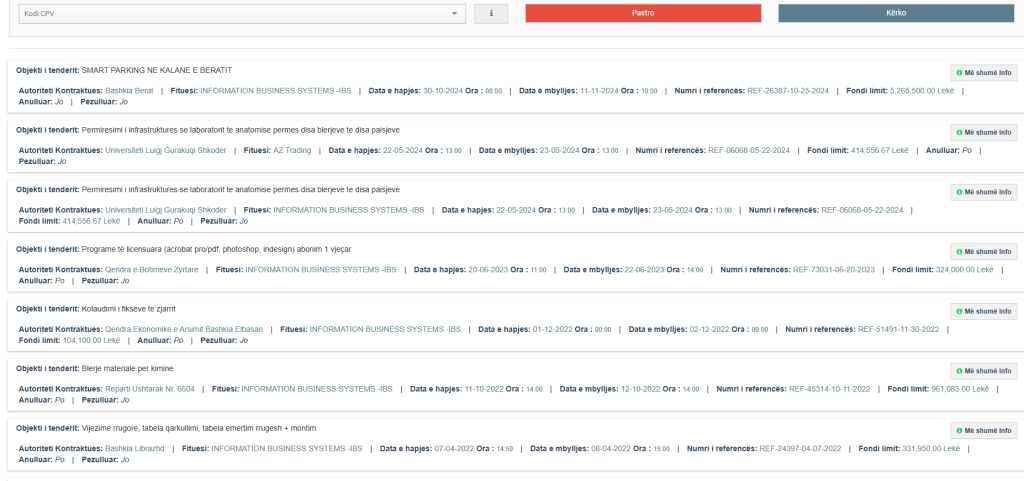Open more info for AZ Trading tender
Image resolution: width=1024 pixels, height=481 pixels.
click(x=983, y=132)
